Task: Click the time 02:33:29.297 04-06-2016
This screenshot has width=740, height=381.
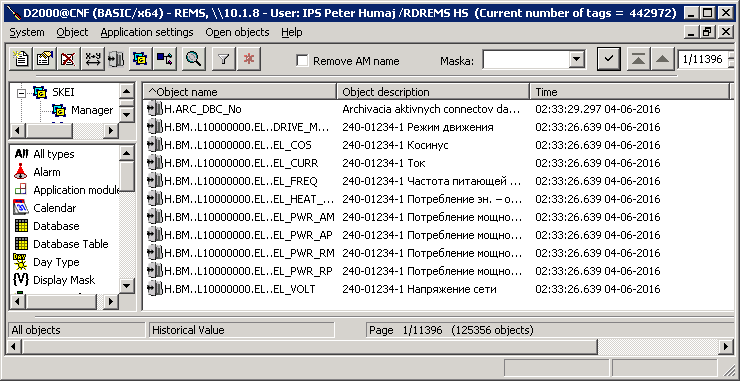Action: point(597,110)
